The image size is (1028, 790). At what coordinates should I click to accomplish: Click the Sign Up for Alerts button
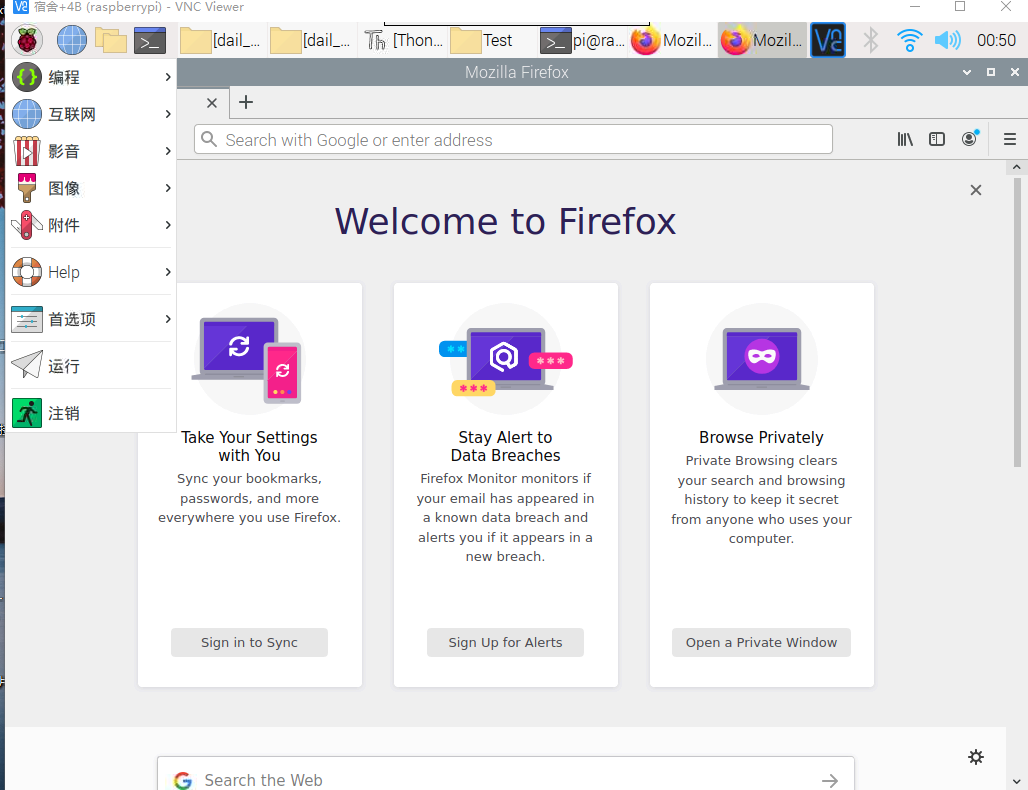tap(505, 642)
